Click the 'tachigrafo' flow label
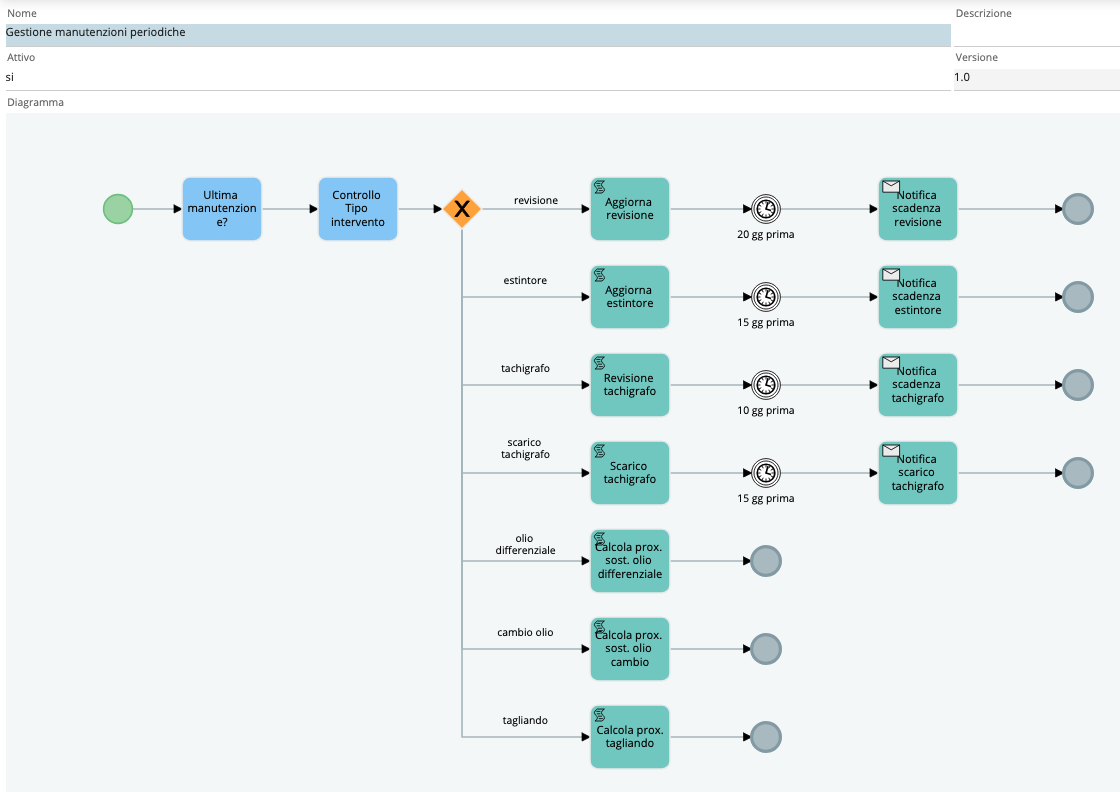The height and width of the screenshot is (792, 1120). (525, 369)
